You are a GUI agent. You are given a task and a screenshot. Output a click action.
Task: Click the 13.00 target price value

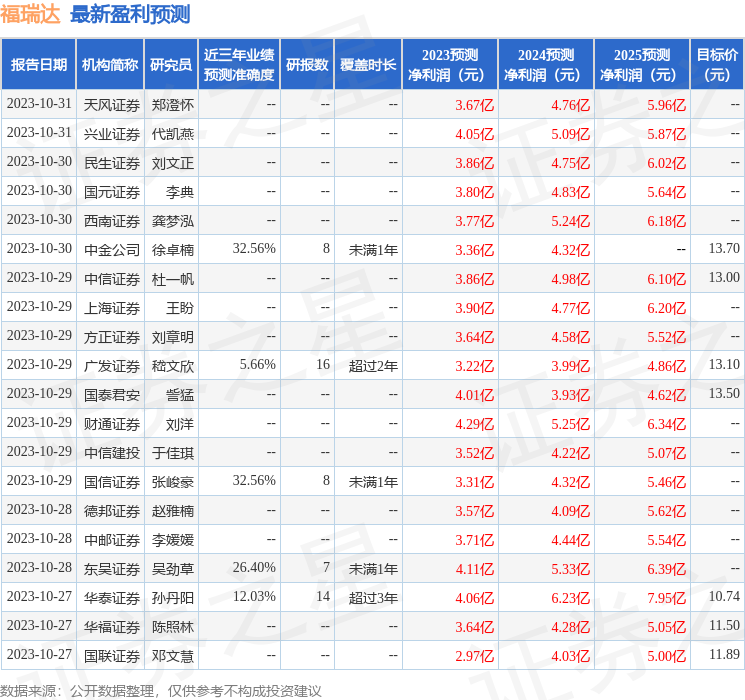click(724, 277)
